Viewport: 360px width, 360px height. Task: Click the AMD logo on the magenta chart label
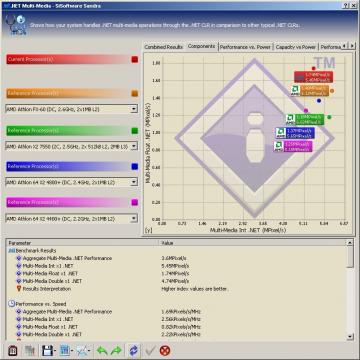point(278,146)
